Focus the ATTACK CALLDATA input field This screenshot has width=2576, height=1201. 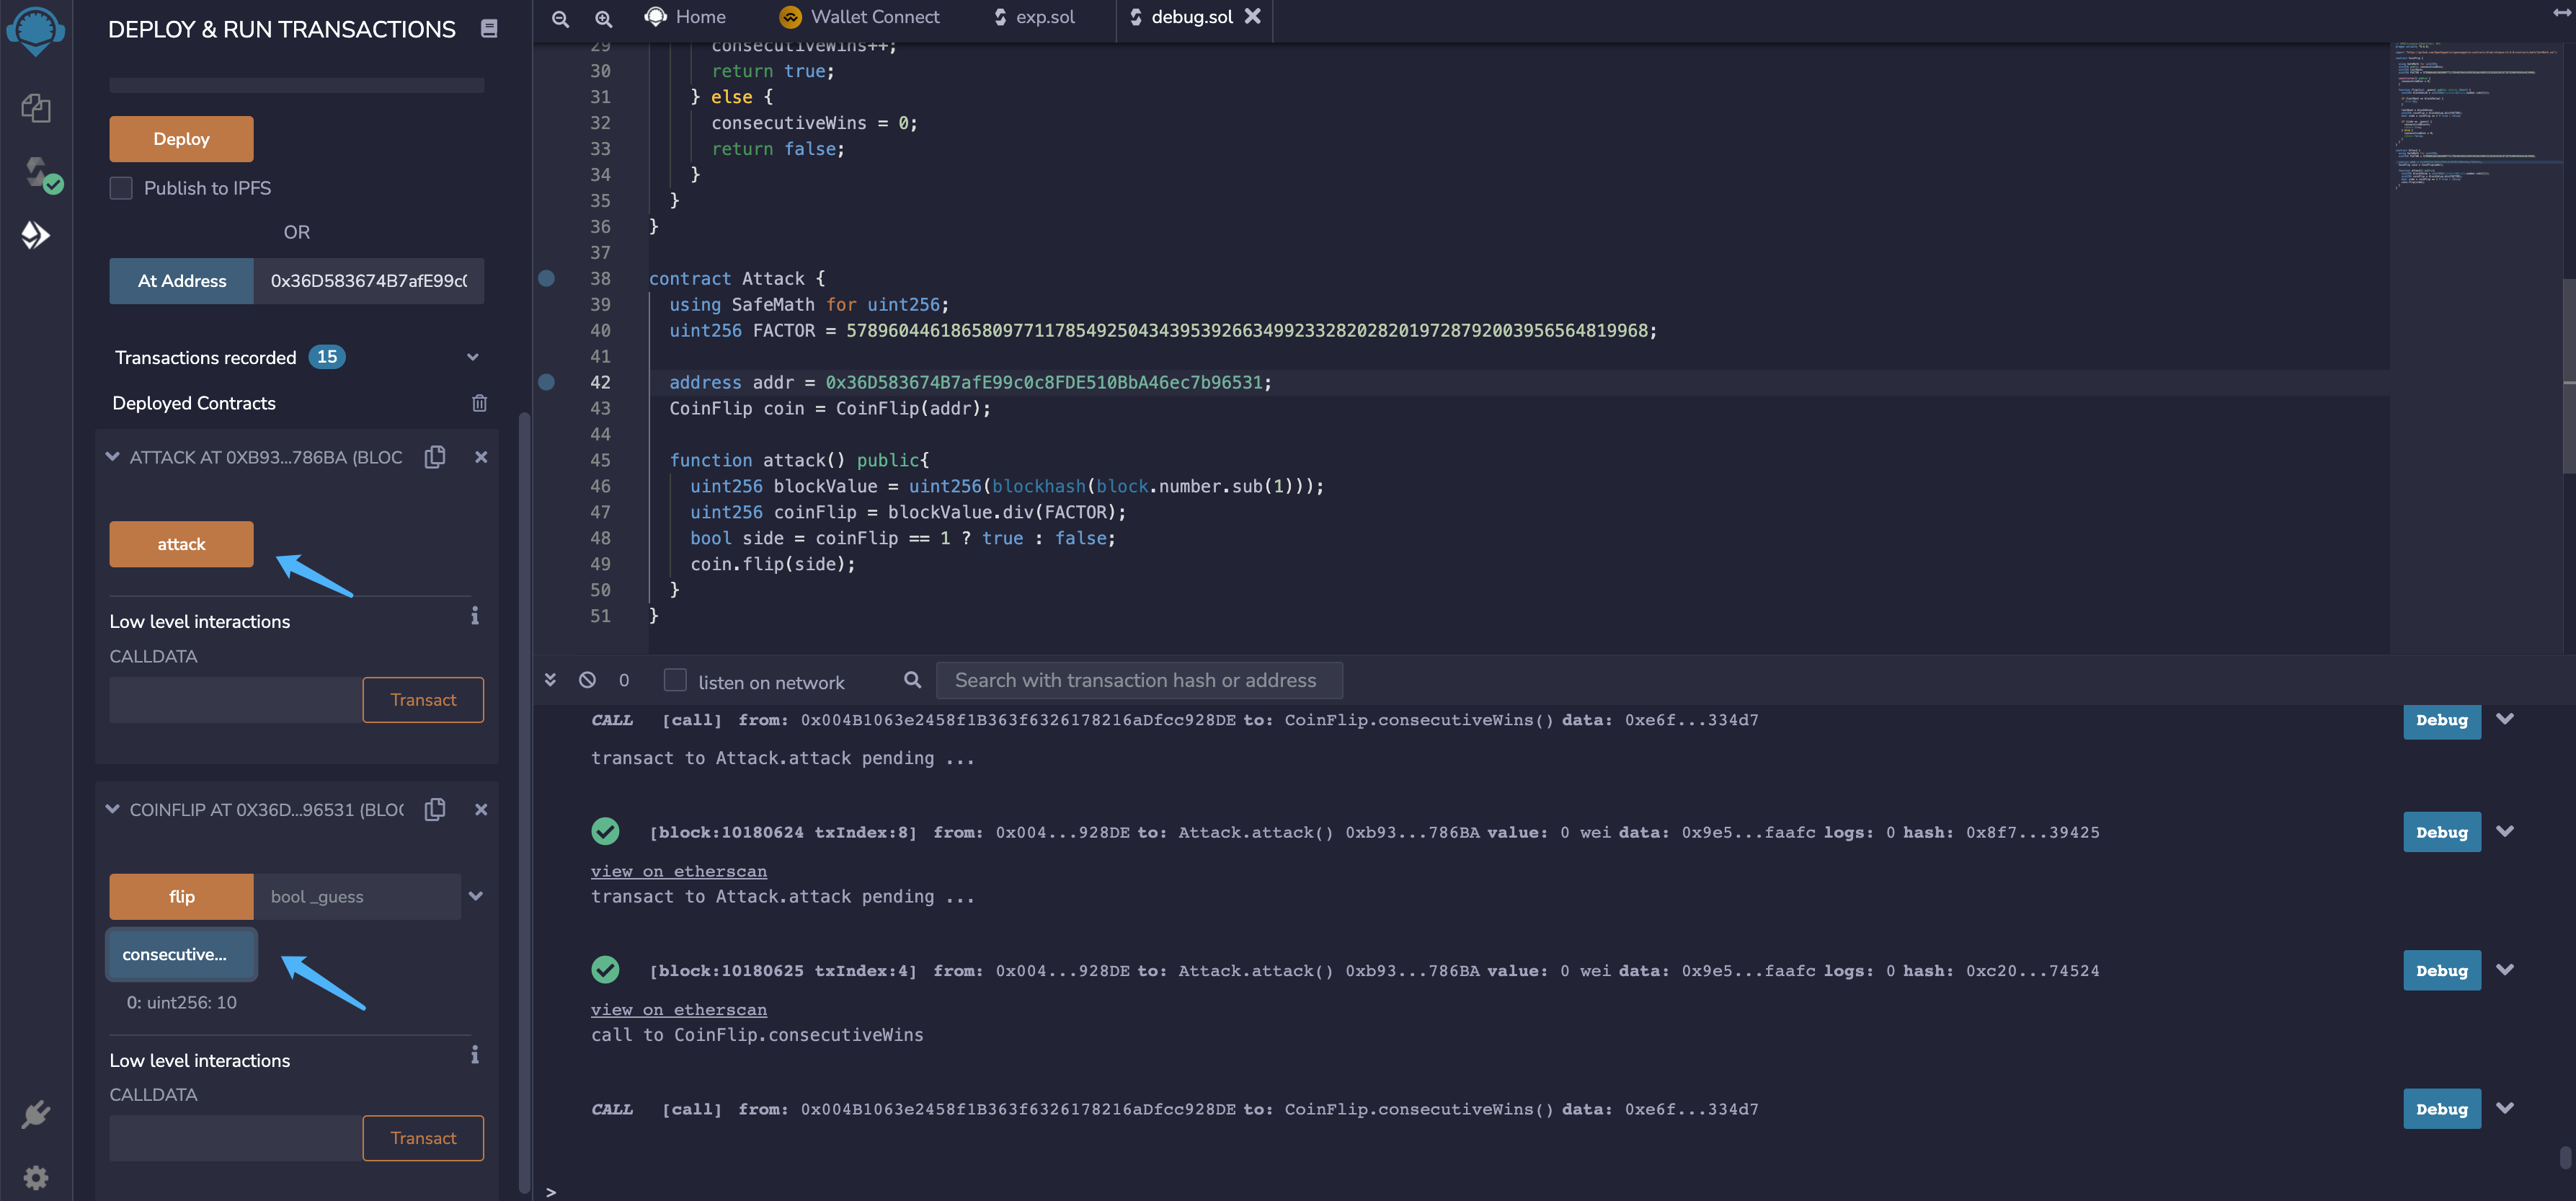coord(235,700)
